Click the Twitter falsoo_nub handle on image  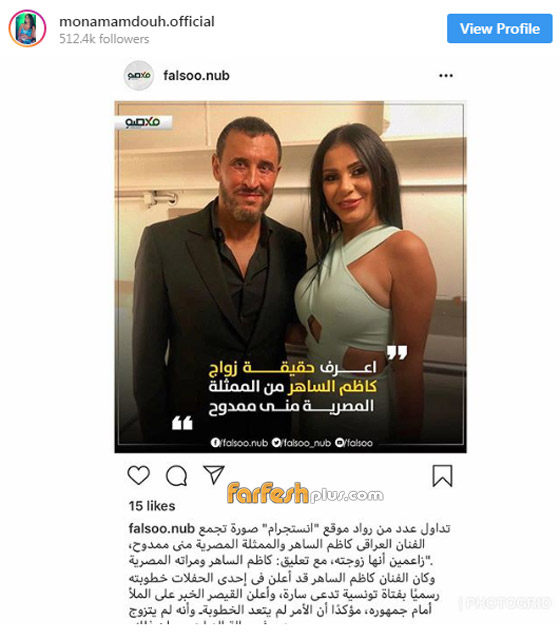[x=301, y=442]
